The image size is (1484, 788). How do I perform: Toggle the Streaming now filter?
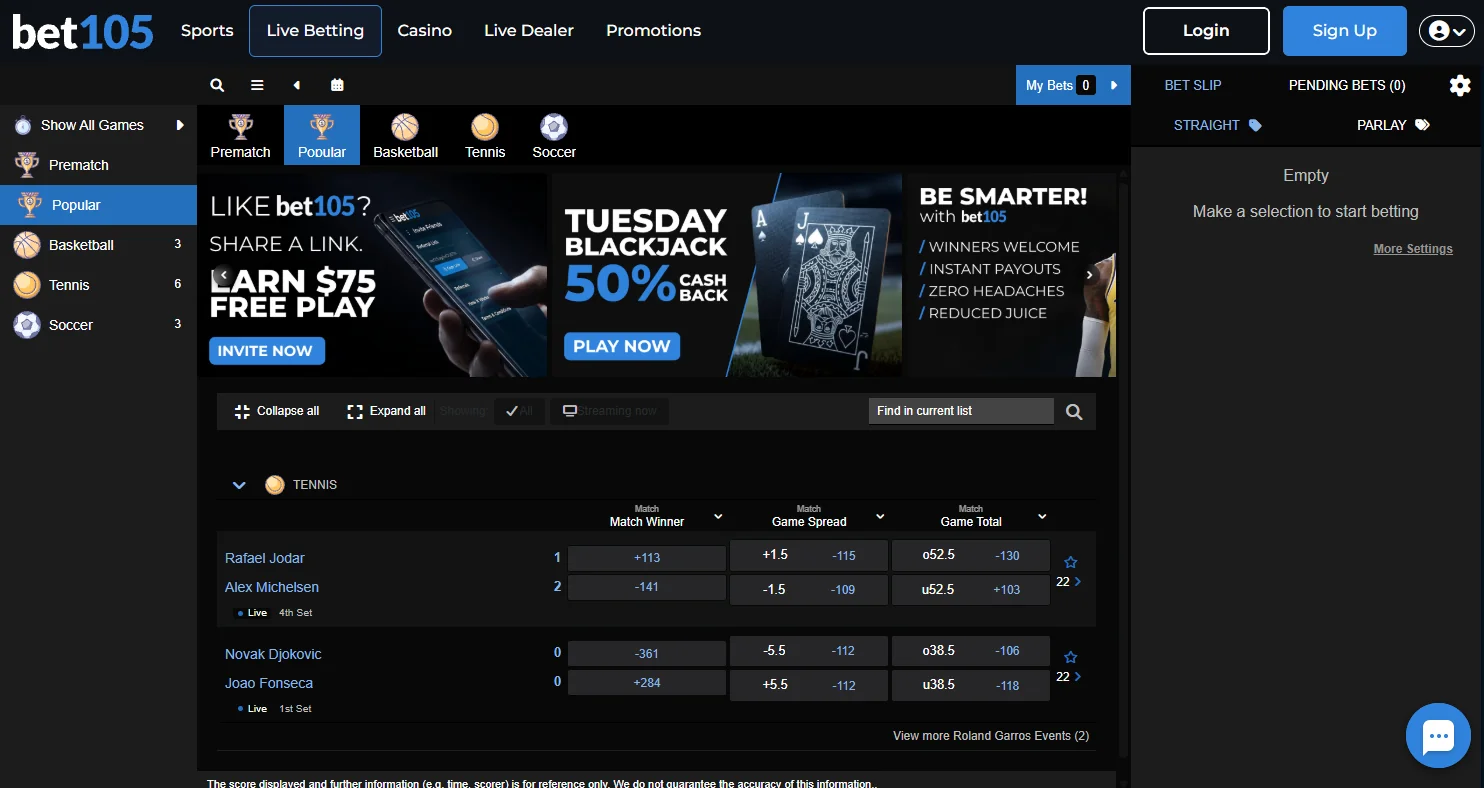(609, 411)
